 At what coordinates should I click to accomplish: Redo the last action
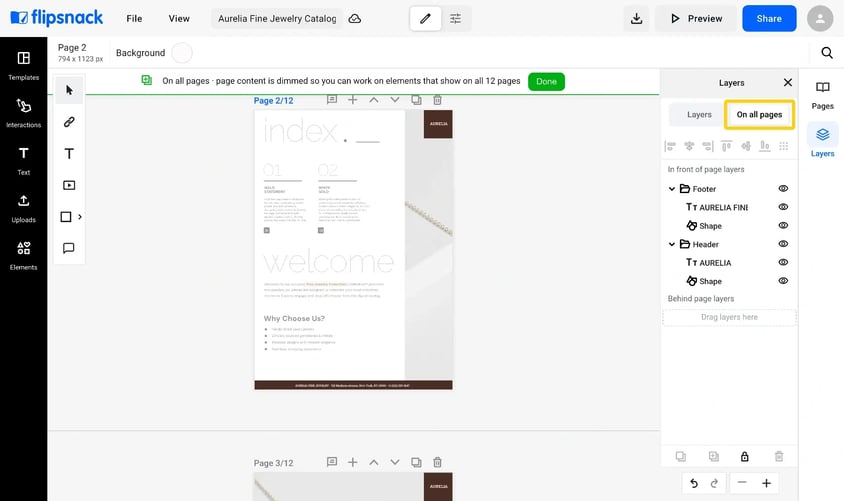pos(714,483)
